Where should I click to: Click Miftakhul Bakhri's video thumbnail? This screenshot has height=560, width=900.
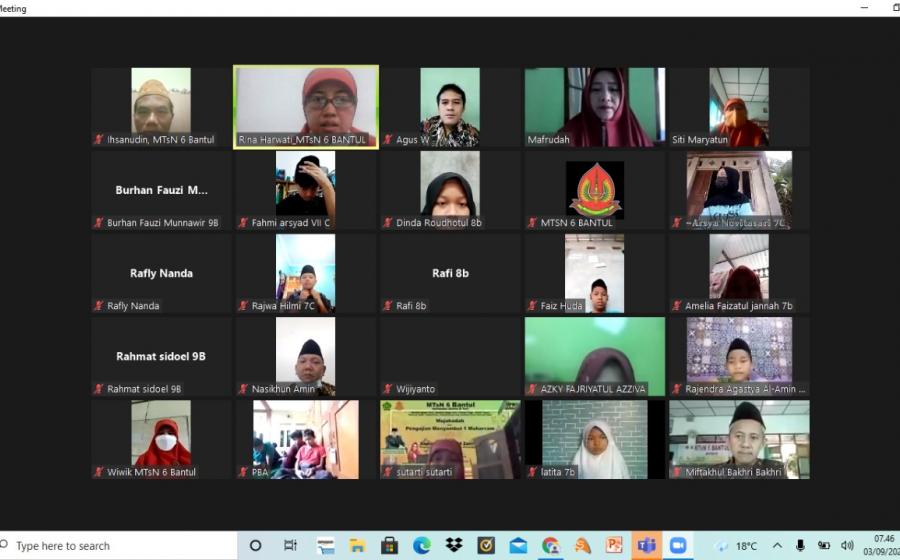739,439
